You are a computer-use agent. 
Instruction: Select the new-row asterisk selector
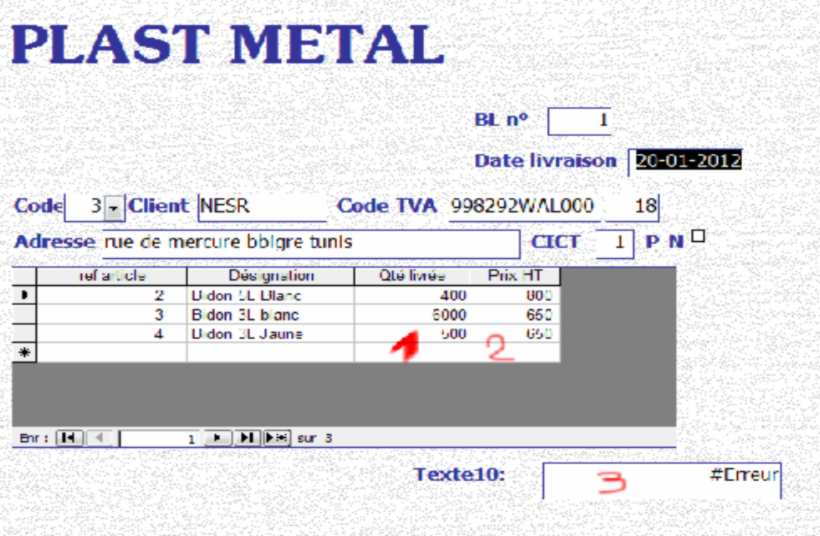[x=24, y=352]
